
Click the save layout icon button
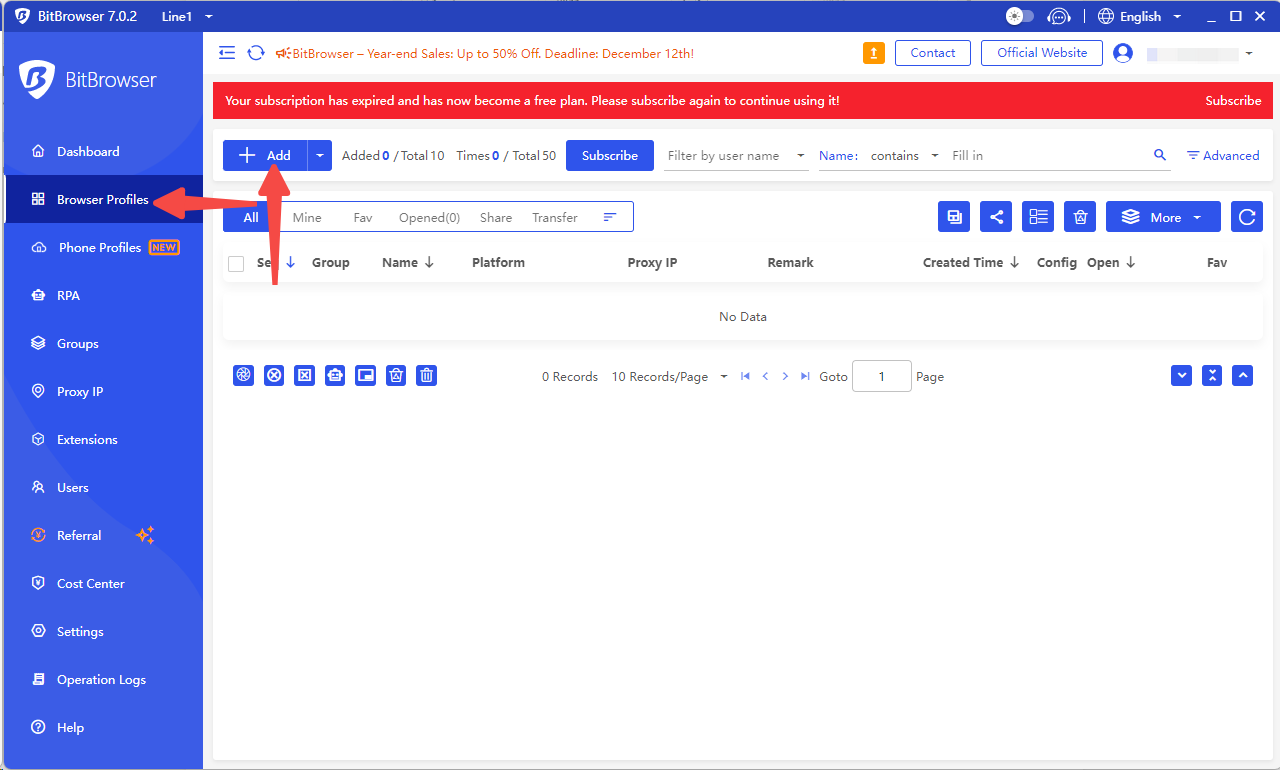point(954,217)
